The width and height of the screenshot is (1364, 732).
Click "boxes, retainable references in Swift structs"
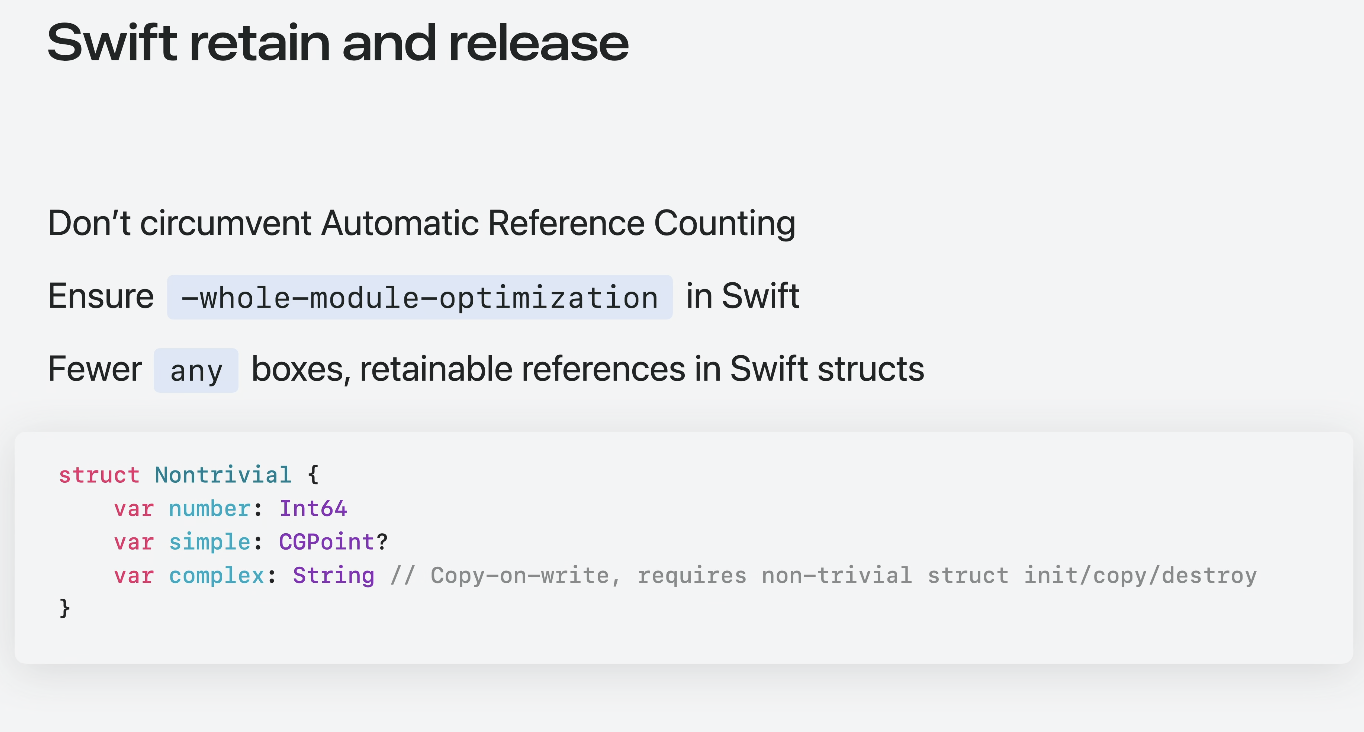587,370
